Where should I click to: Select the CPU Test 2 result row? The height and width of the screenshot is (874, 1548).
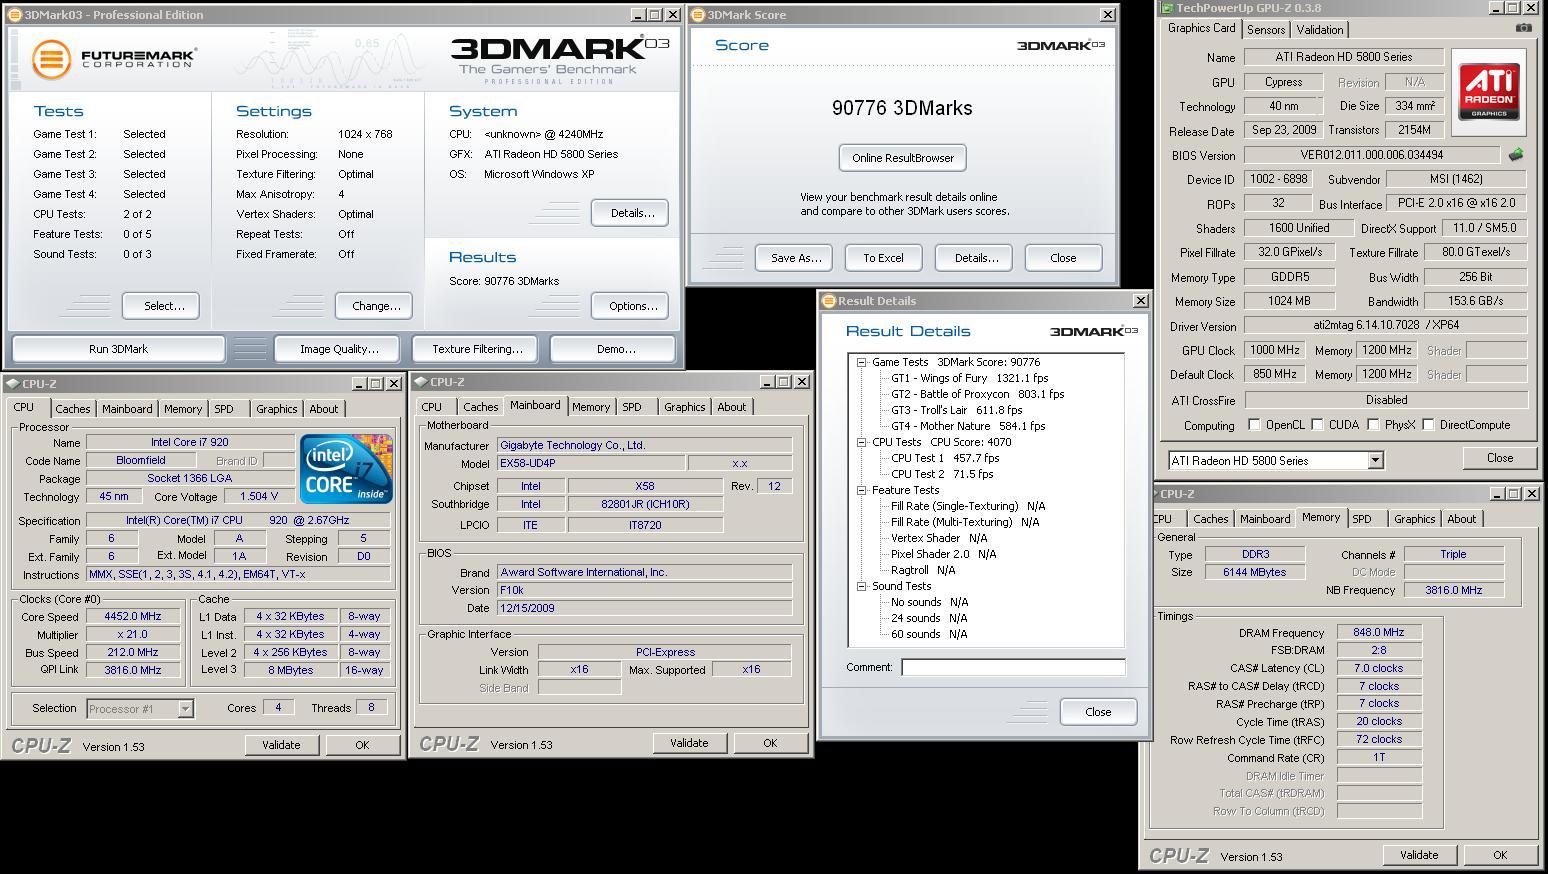pyautogui.click(x=942, y=474)
